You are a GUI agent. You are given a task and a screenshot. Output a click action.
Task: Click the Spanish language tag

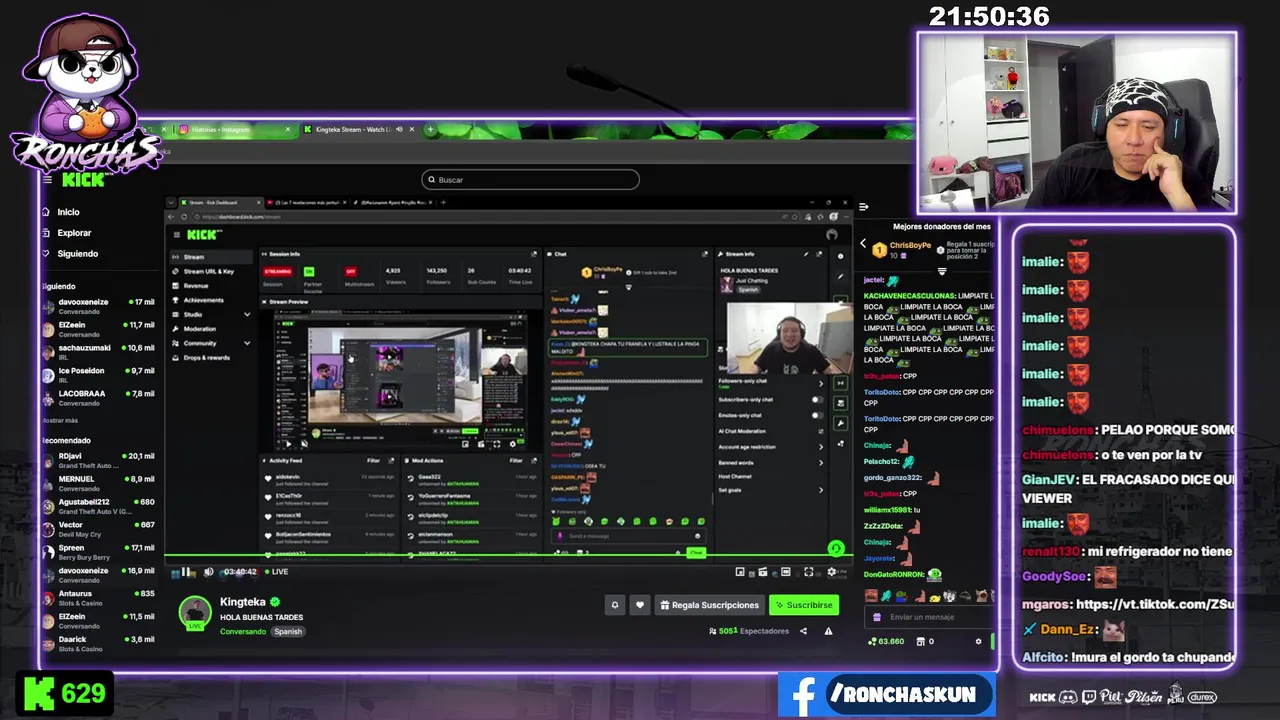[x=288, y=632]
